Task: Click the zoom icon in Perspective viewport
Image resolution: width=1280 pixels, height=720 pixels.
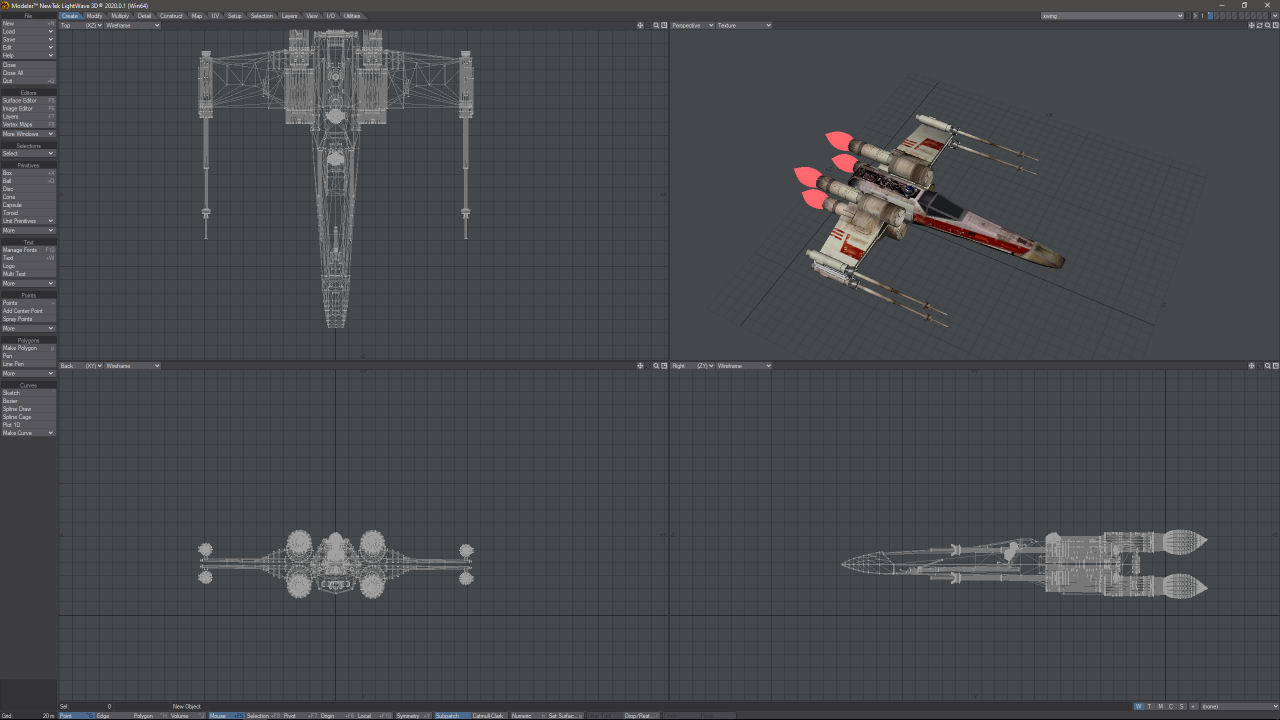Action: point(1267,25)
